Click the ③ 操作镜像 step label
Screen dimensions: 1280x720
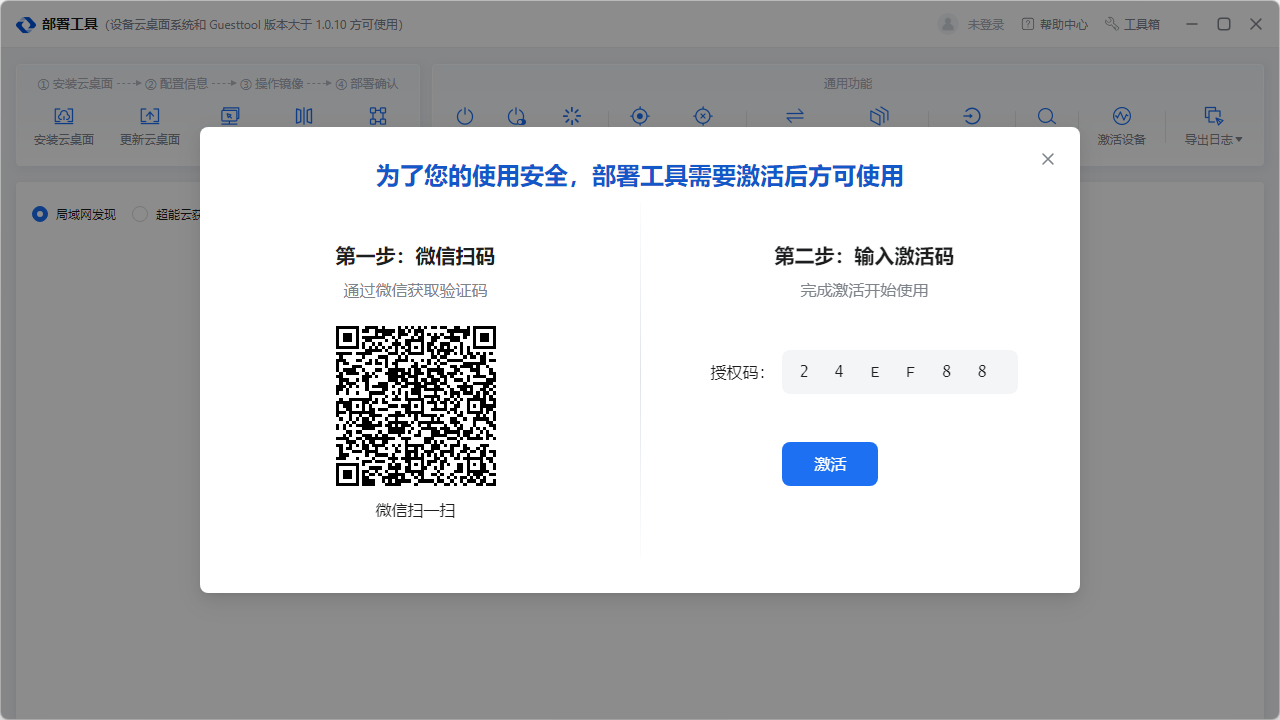point(271,84)
